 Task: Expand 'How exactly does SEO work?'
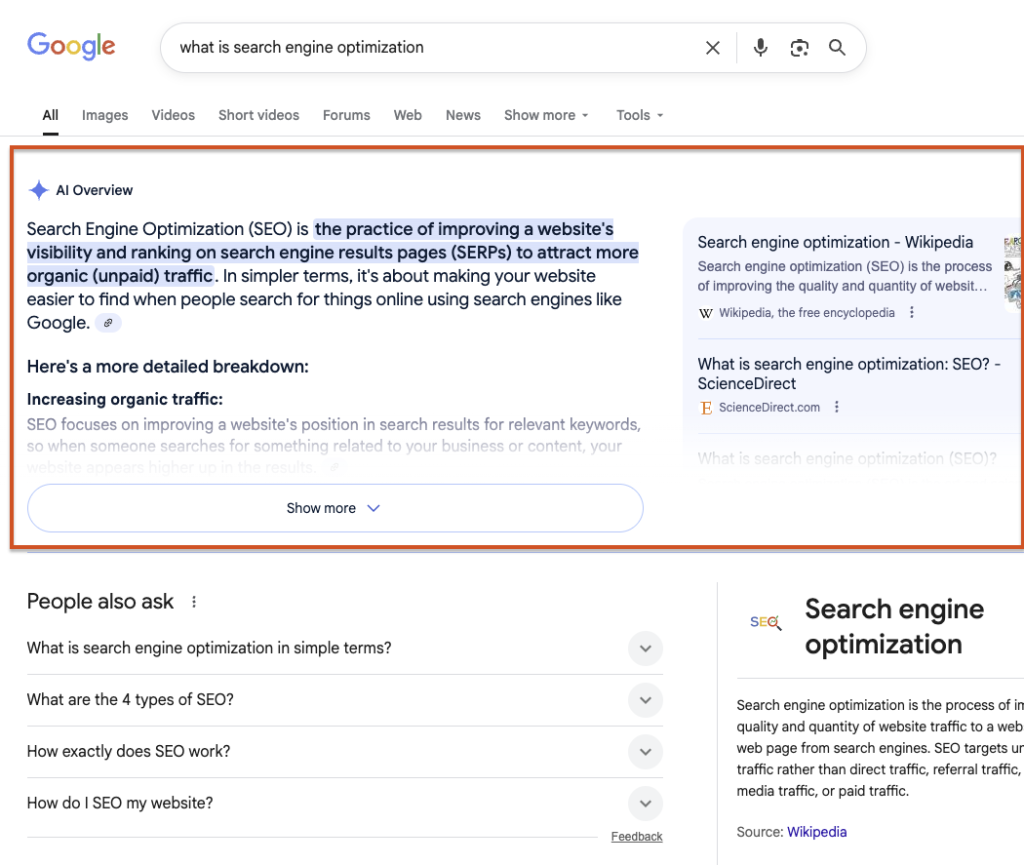(x=645, y=752)
